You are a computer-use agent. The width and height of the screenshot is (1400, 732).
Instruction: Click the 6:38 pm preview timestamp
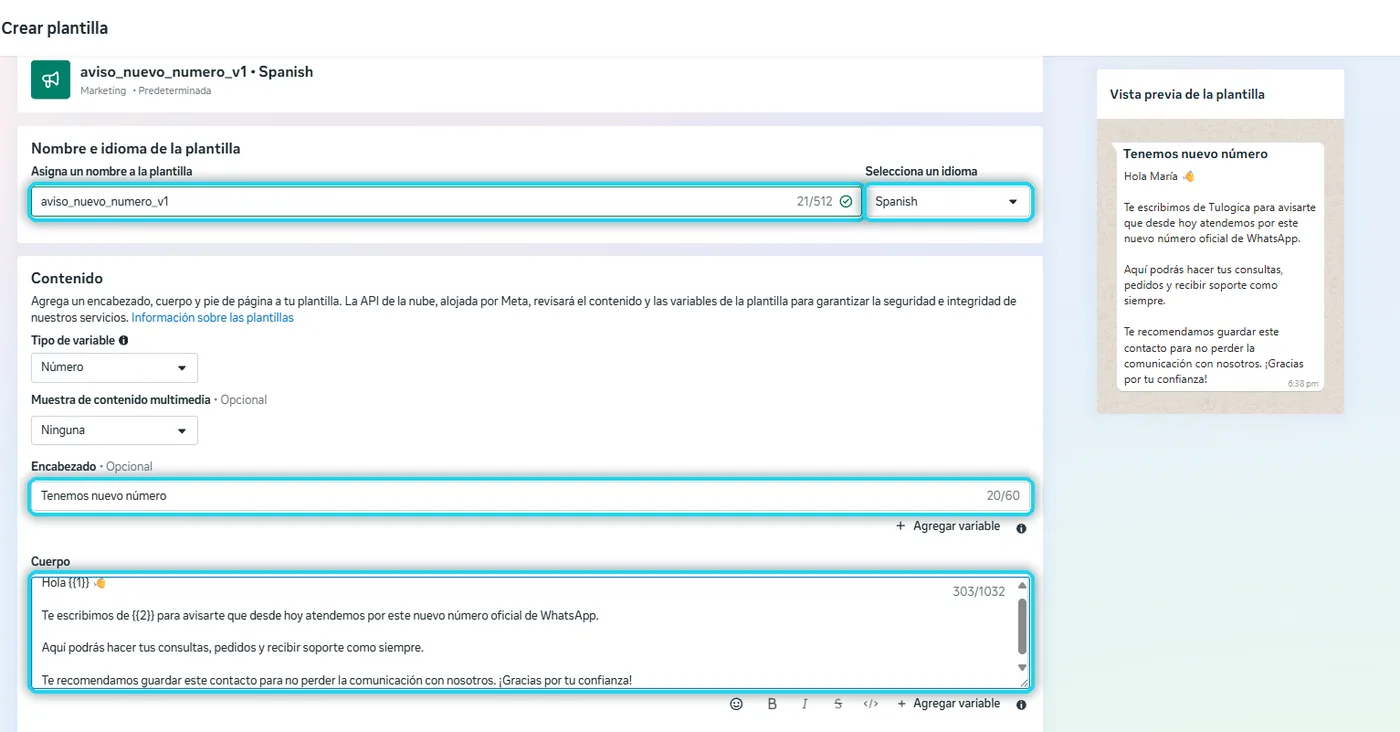pyautogui.click(x=1303, y=384)
